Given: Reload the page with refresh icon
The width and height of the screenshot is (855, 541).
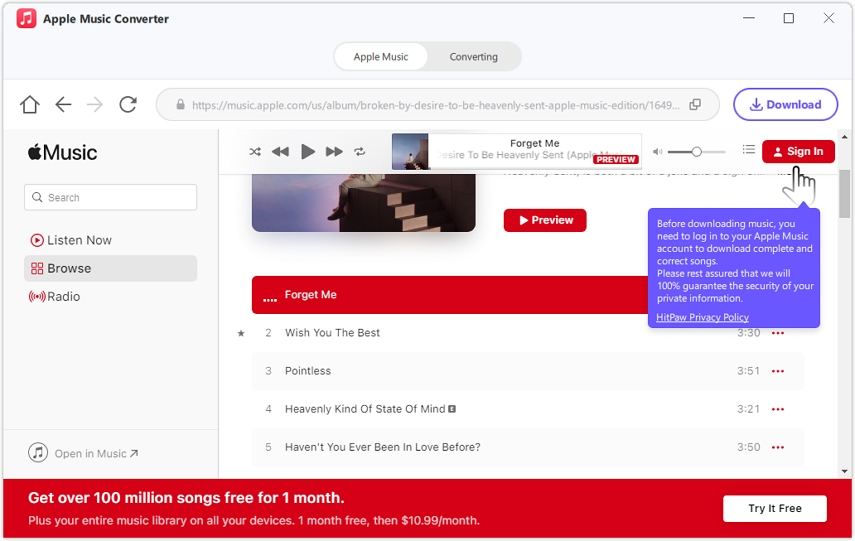Looking at the screenshot, I should point(128,104).
